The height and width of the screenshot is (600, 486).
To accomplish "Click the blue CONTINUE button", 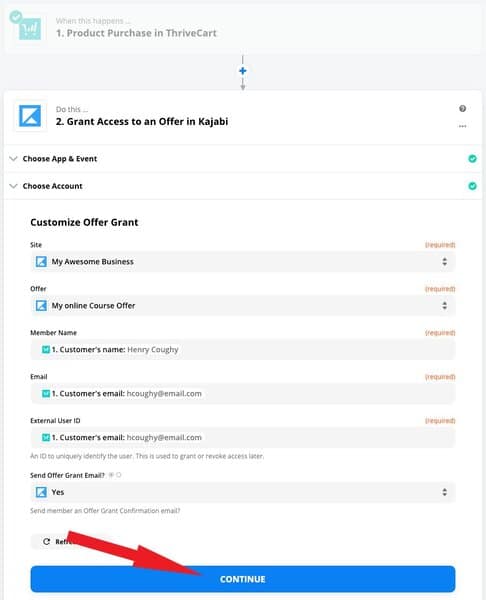I will pos(243,579).
